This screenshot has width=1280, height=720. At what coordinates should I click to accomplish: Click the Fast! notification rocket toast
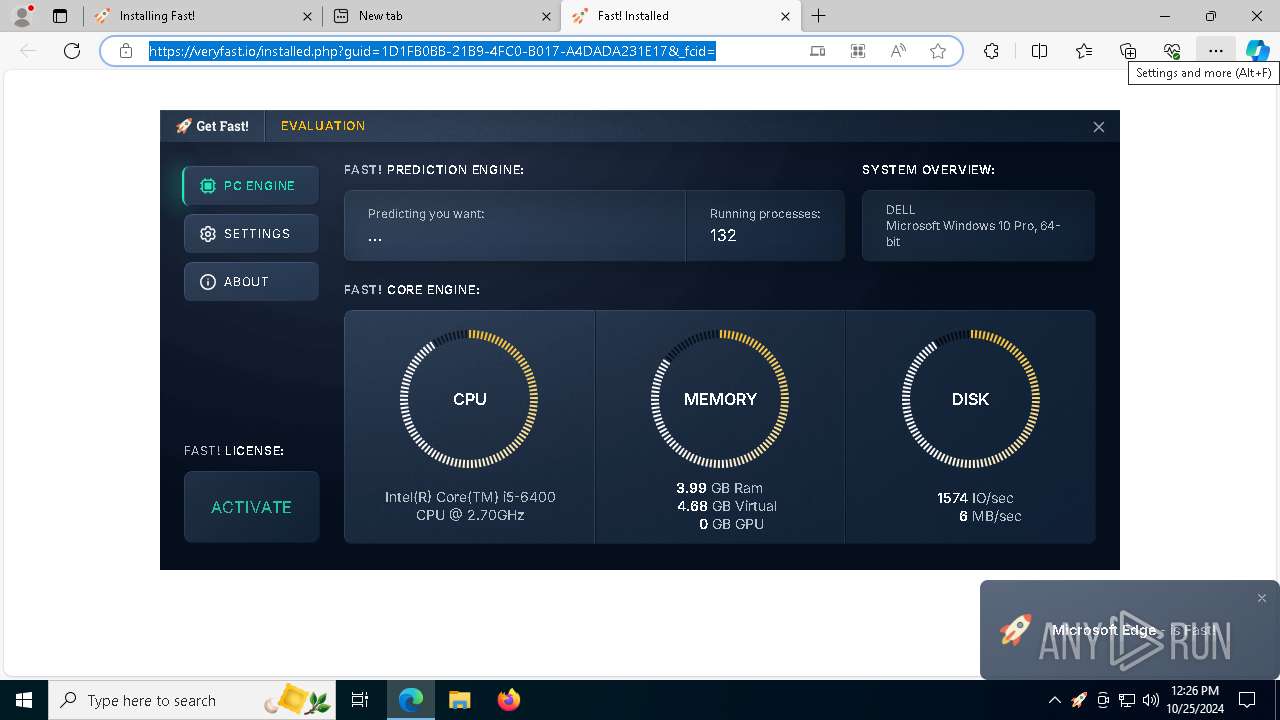[x=1130, y=631]
